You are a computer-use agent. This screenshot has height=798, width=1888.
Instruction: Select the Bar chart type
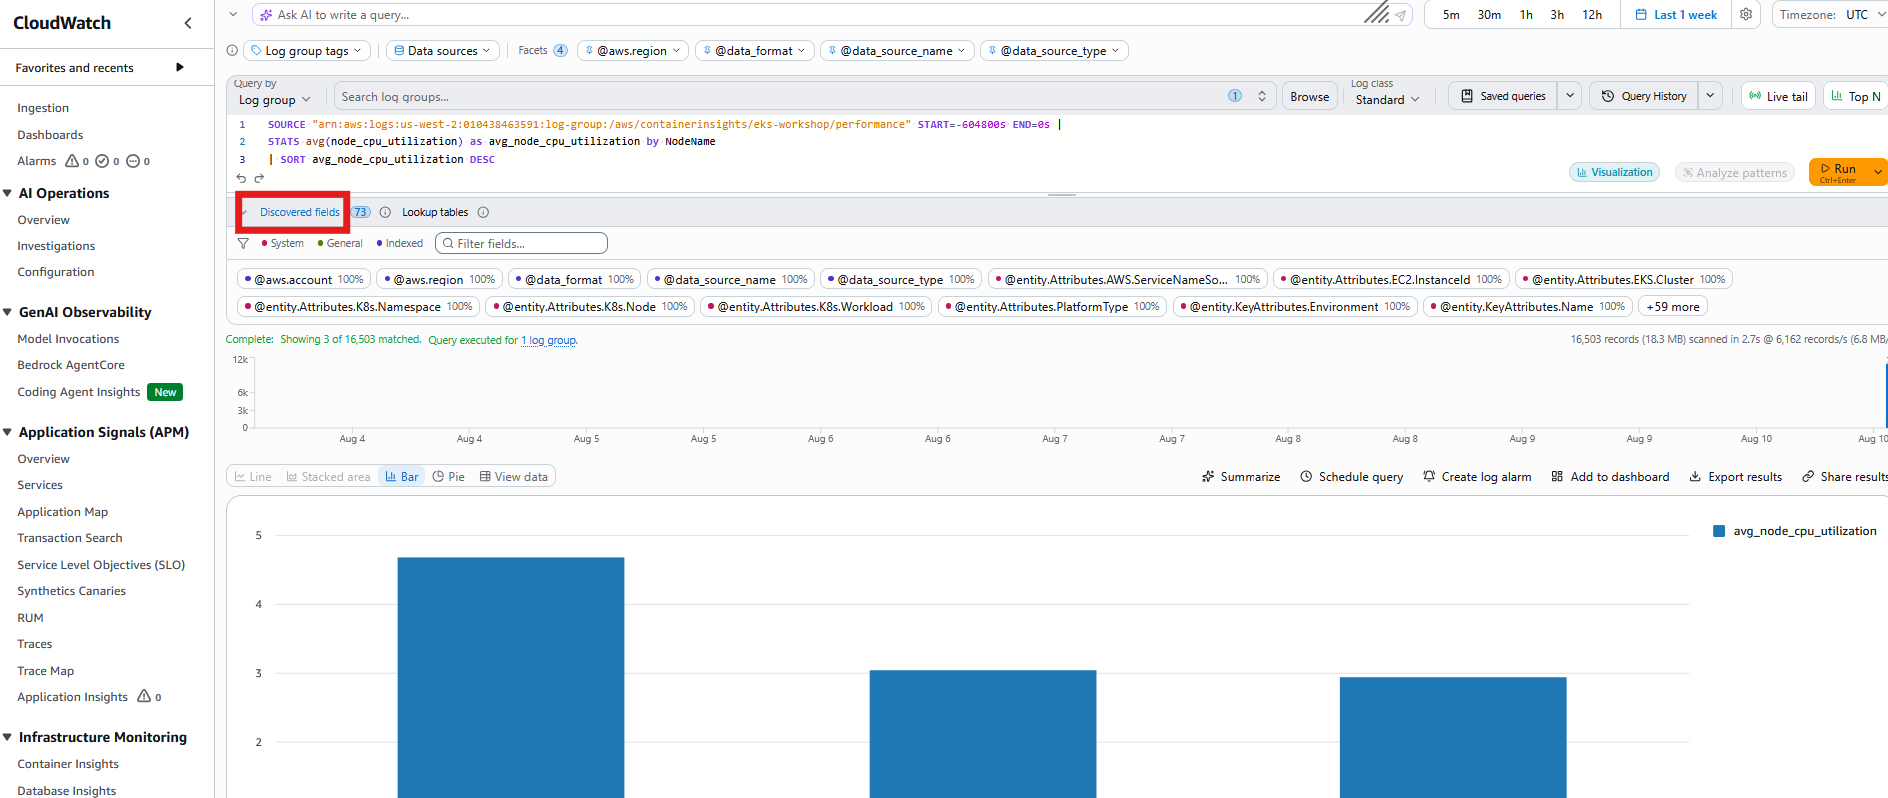pyautogui.click(x=402, y=477)
